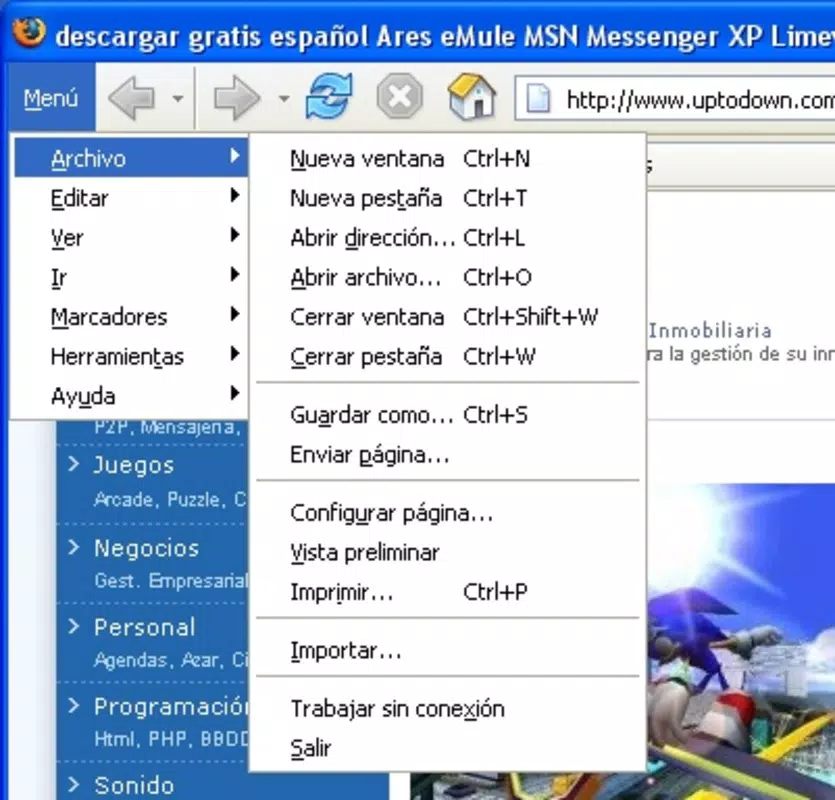Open the Juegos category link
835x800 pixels.
point(134,465)
